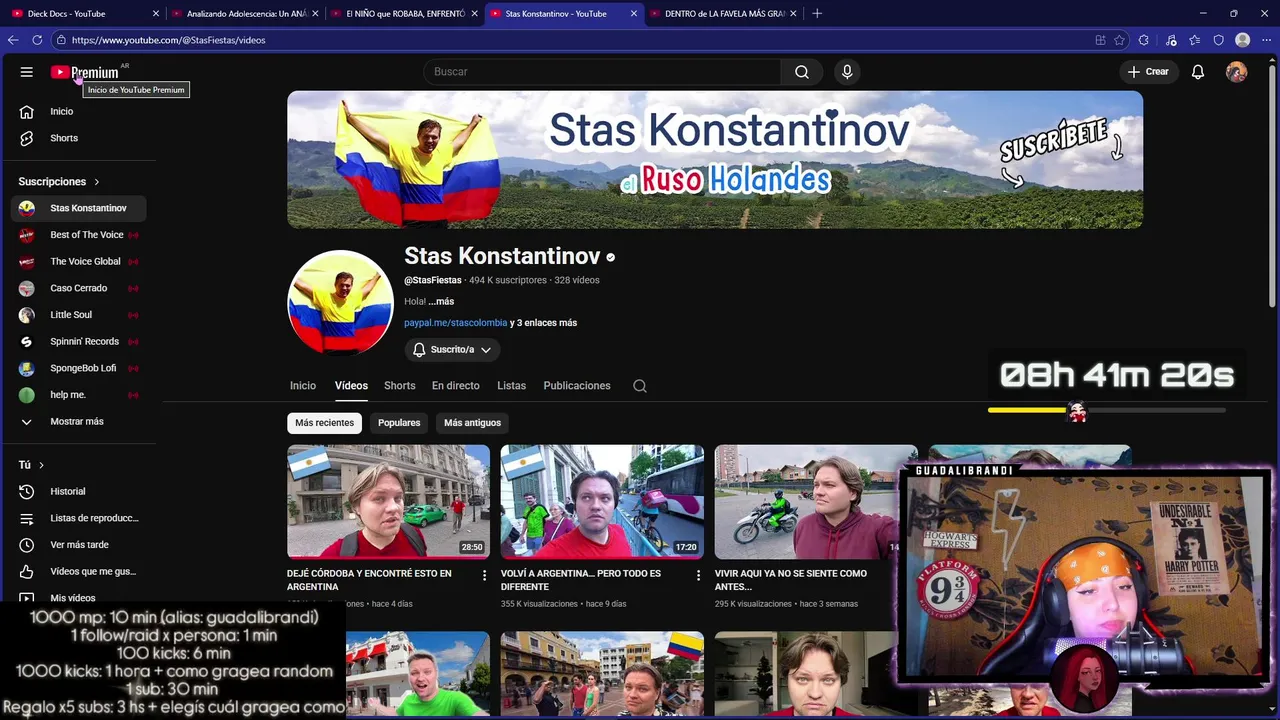This screenshot has width=1280, height=720.
Task: Open the browser profile icon in the toolbar
Action: click(1243, 40)
